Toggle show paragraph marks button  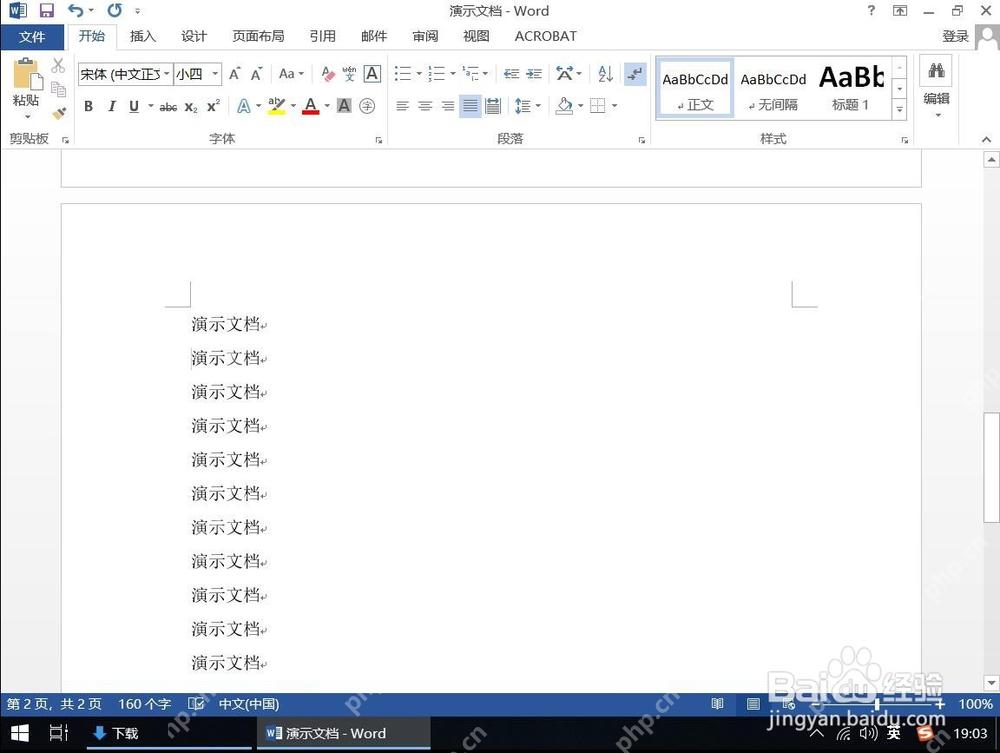pyautogui.click(x=635, y=74)
